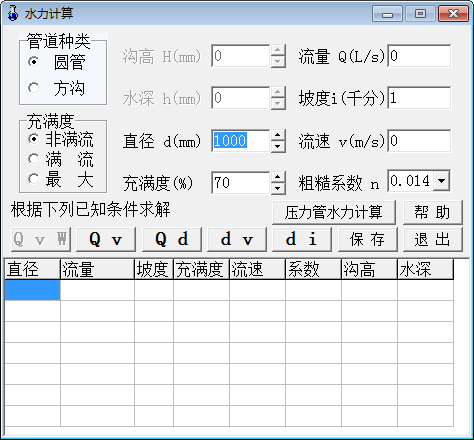474x440 pixels.
Task: Click the 直径 d(mm) input field
Action: tap(241, 141)
